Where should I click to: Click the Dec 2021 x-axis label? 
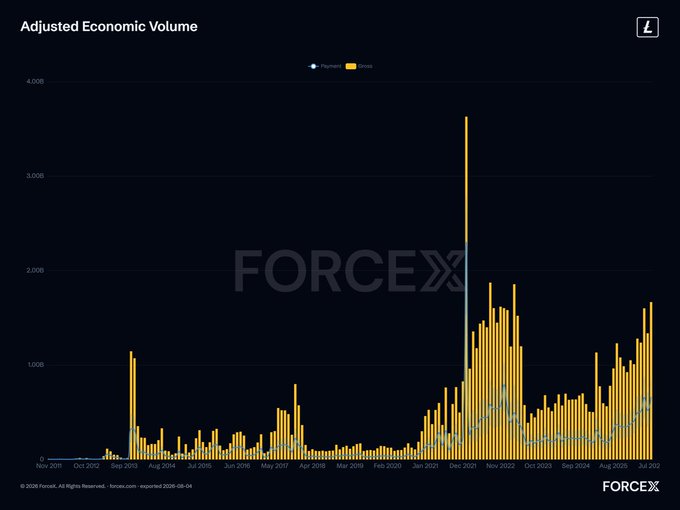(463, 466)
